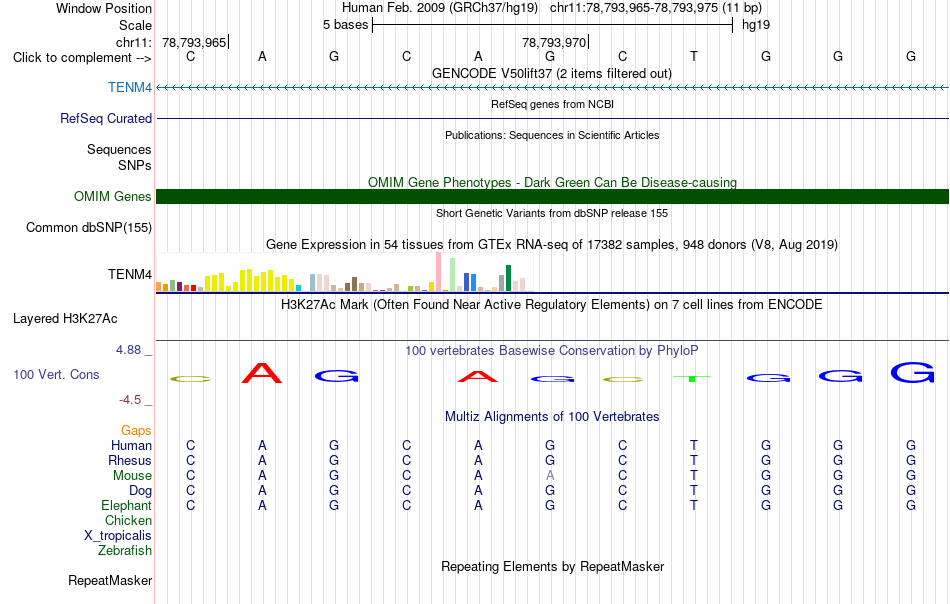Viewport: 950px width, 604px height.
Task: Click the '5 bases' scale bar label
Action: (345, 25)
